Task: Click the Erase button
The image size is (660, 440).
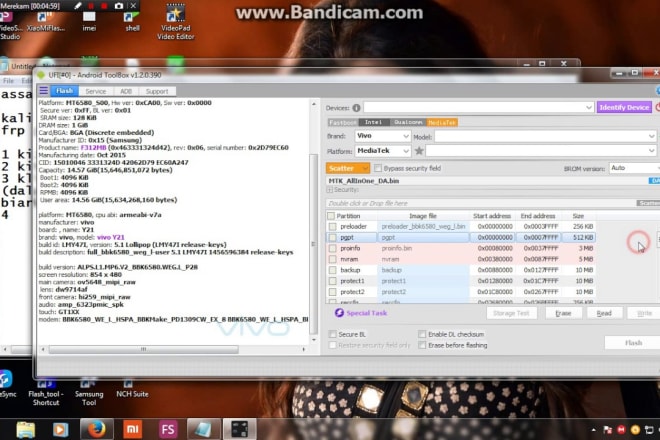Action: 563,313
